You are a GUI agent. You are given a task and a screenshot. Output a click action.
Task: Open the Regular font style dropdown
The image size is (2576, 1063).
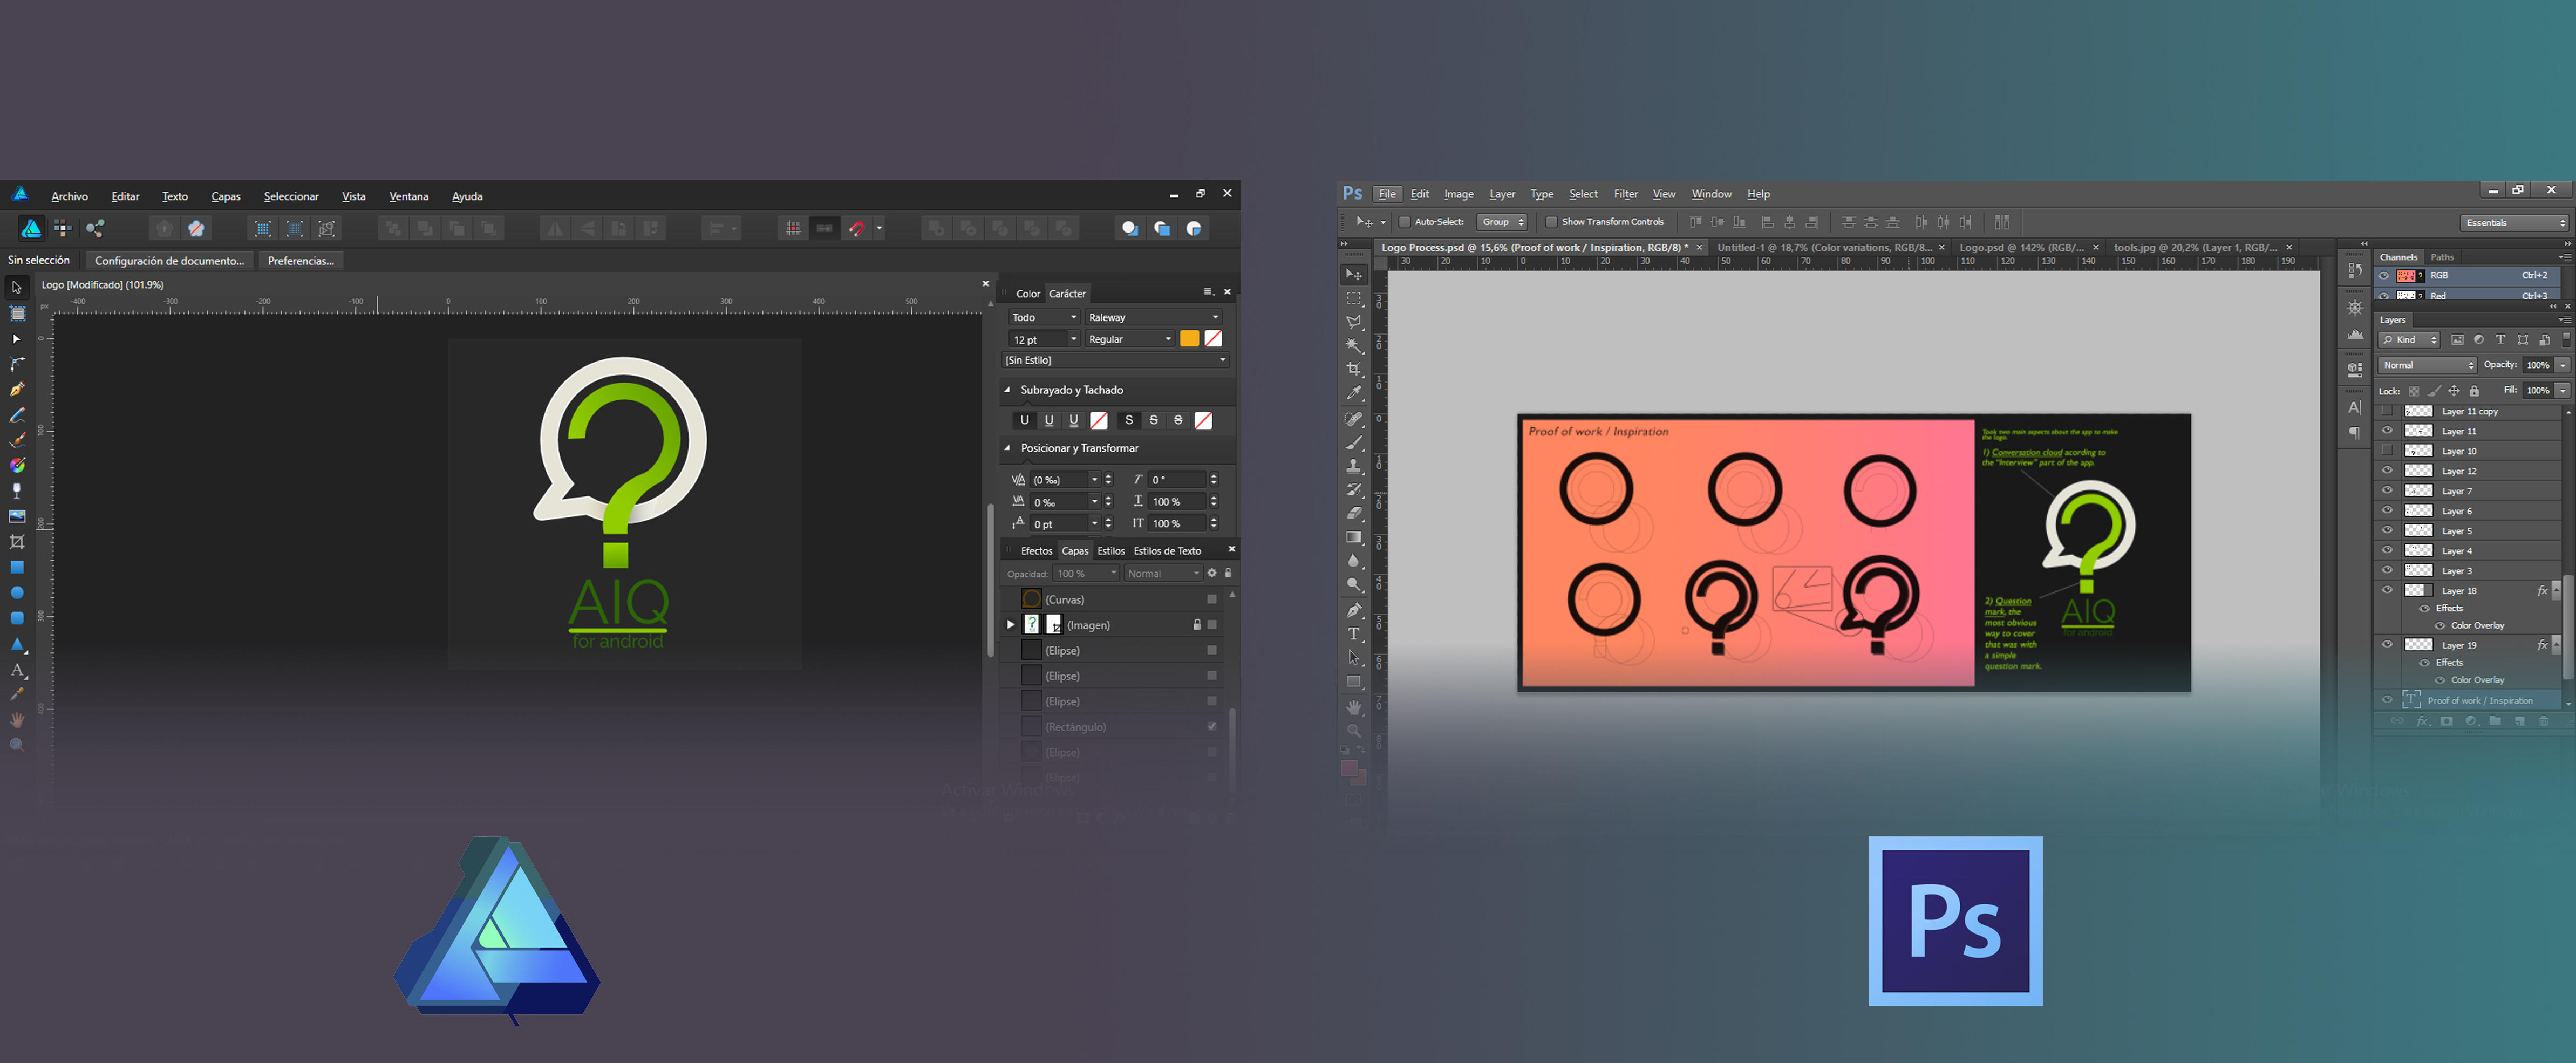1129,339
